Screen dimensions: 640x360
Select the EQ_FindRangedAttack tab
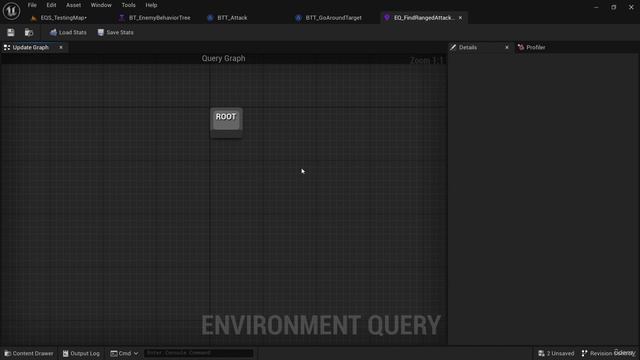point(424,18)
